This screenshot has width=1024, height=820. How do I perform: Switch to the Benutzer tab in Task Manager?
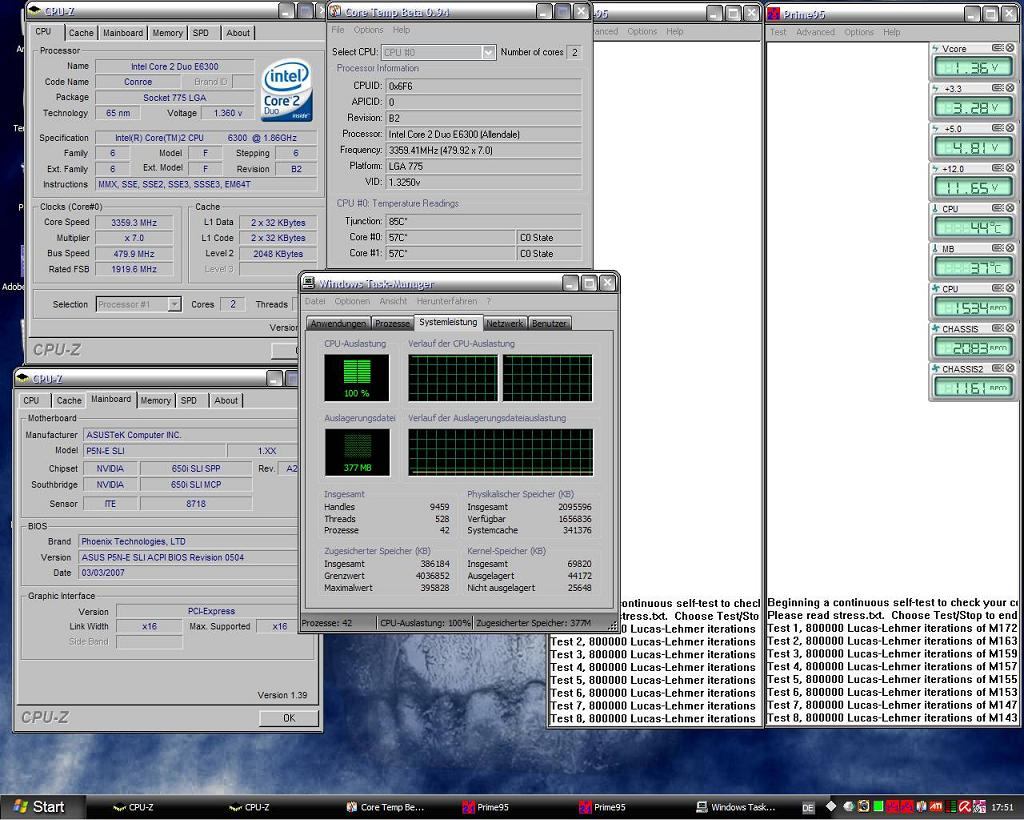coord(549,323)
